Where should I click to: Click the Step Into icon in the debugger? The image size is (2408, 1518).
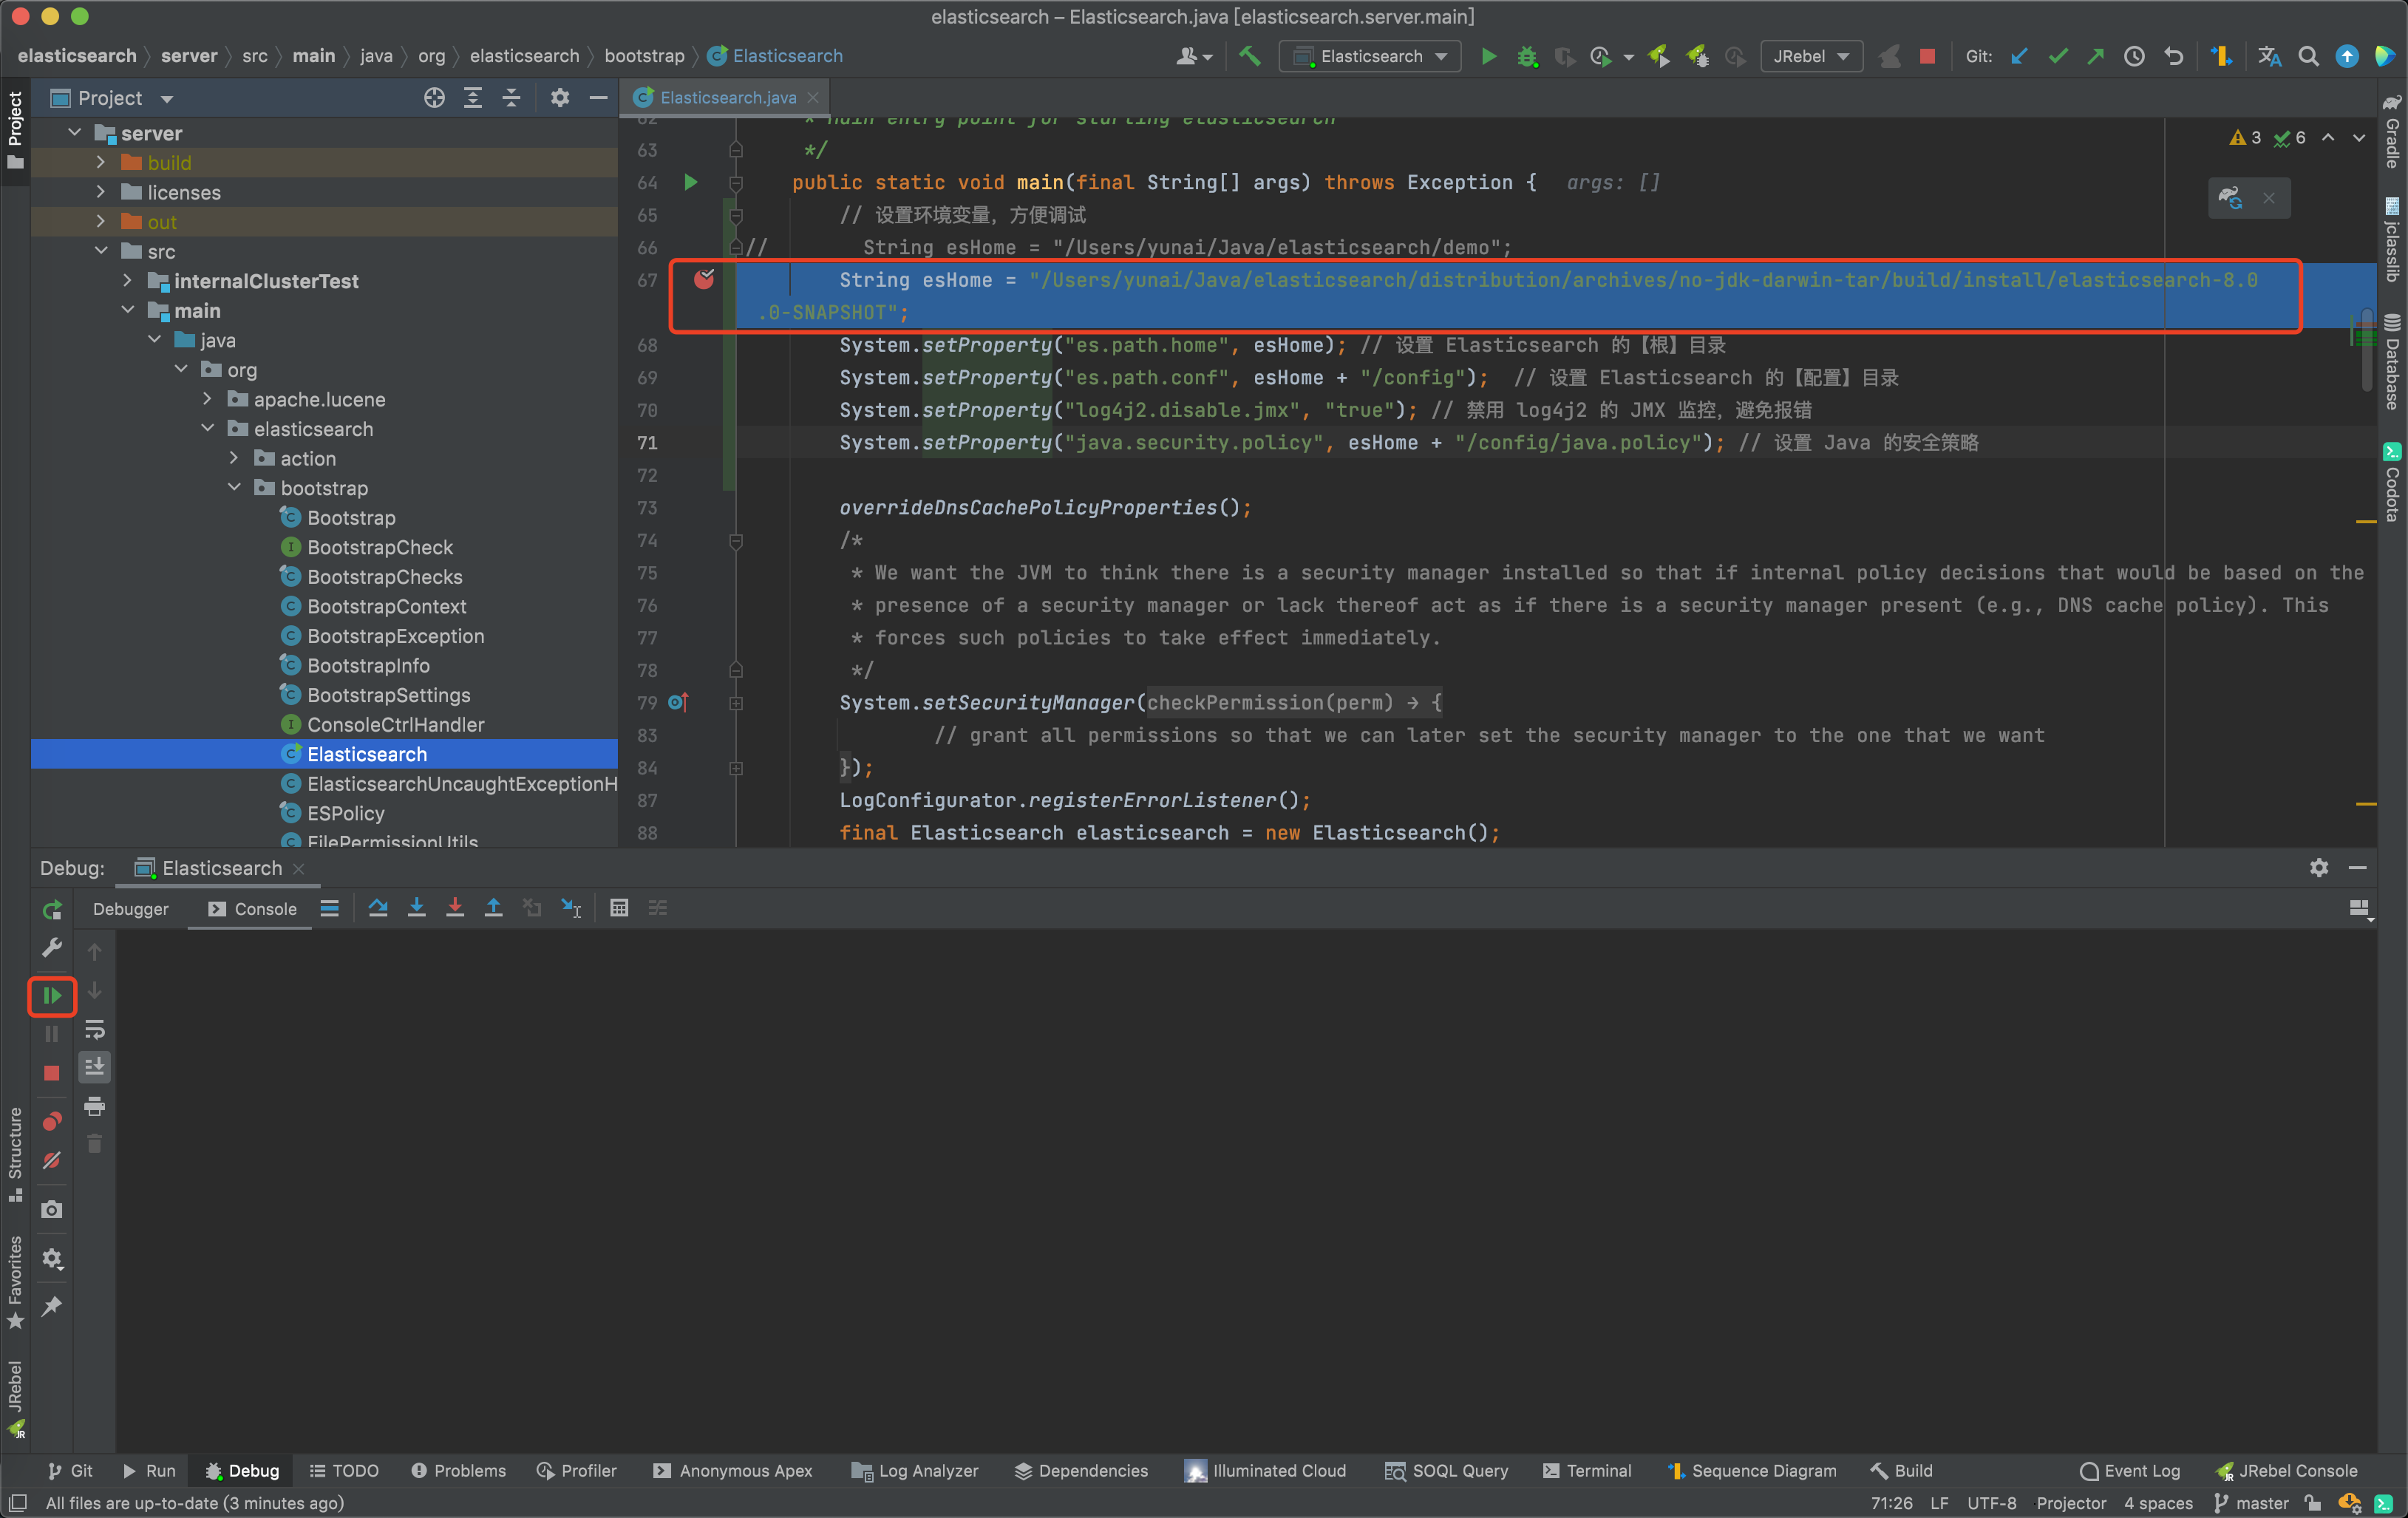(417, 908)
